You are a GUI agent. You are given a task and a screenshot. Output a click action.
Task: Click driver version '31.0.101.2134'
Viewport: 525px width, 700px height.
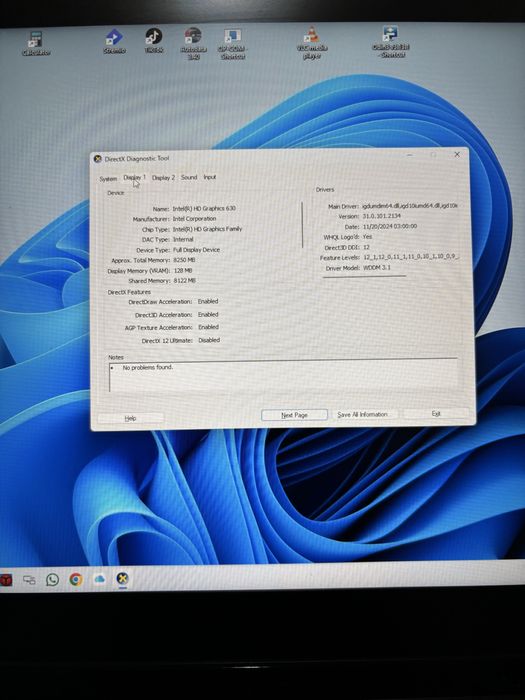point(382,216)
